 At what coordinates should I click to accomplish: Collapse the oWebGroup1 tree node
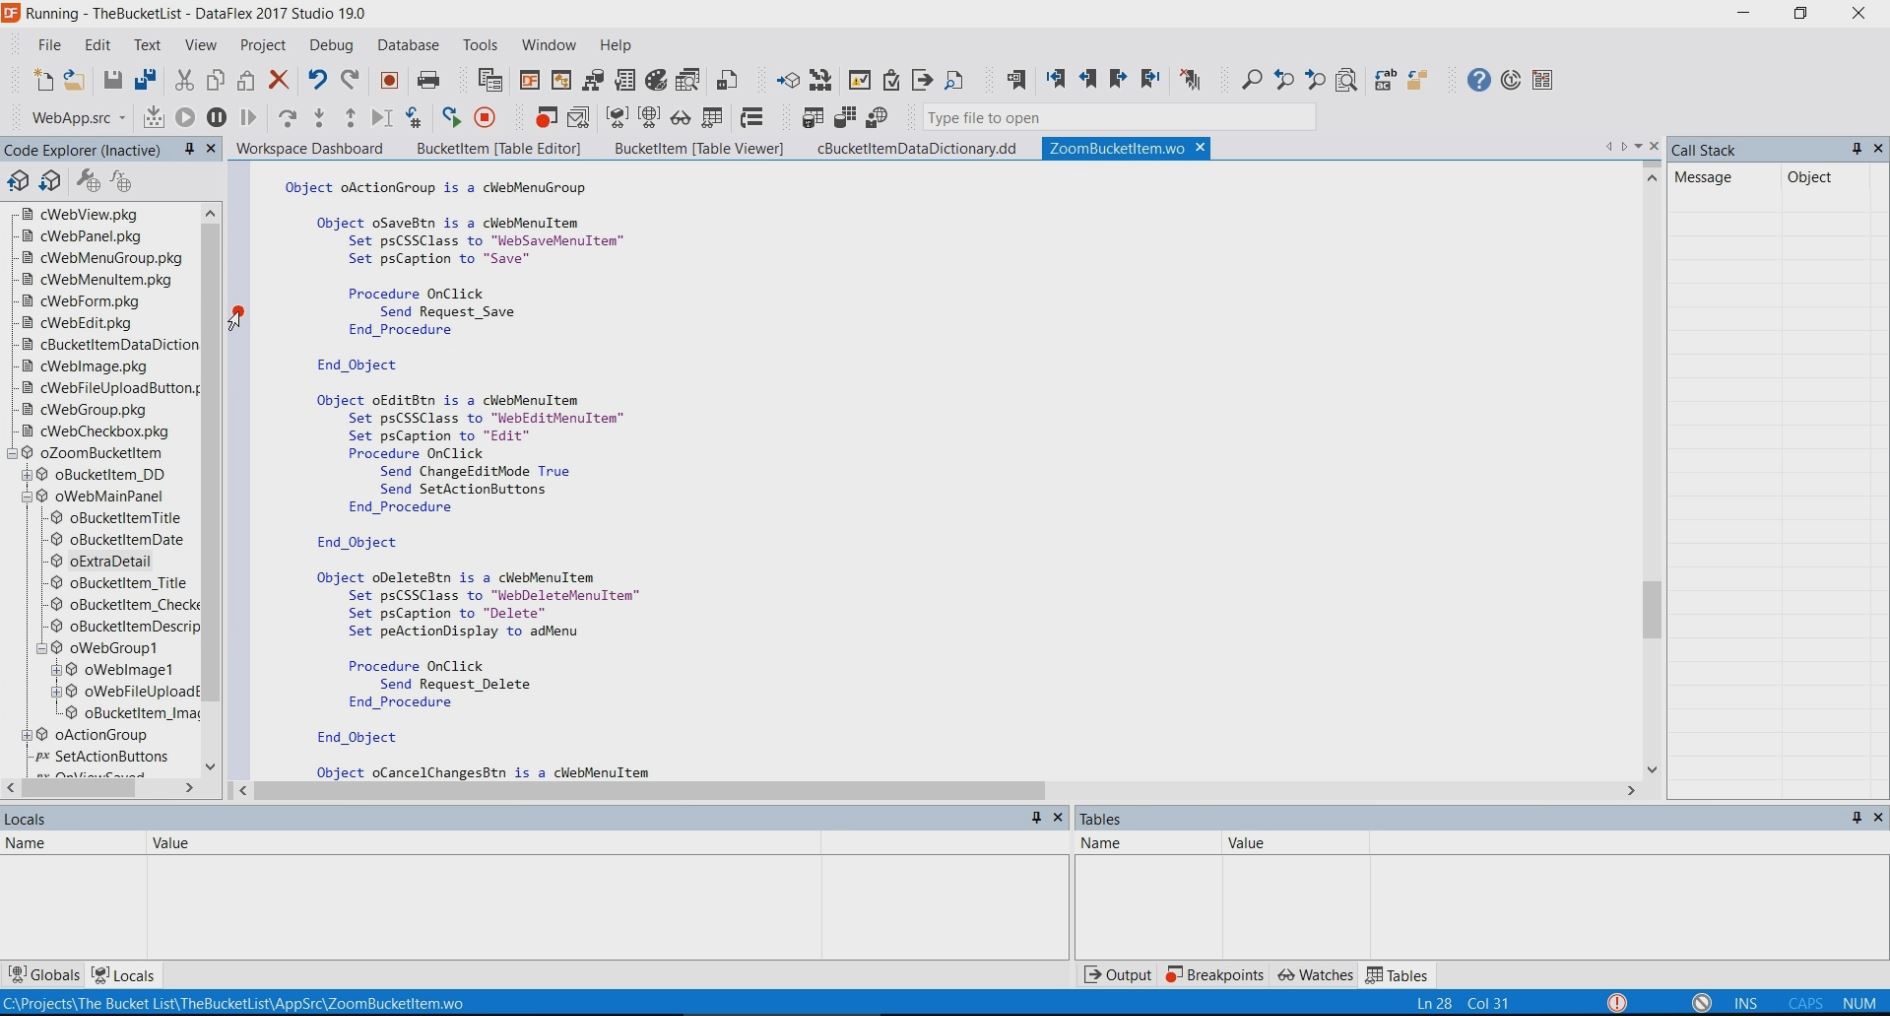click(x=42, y=648)
